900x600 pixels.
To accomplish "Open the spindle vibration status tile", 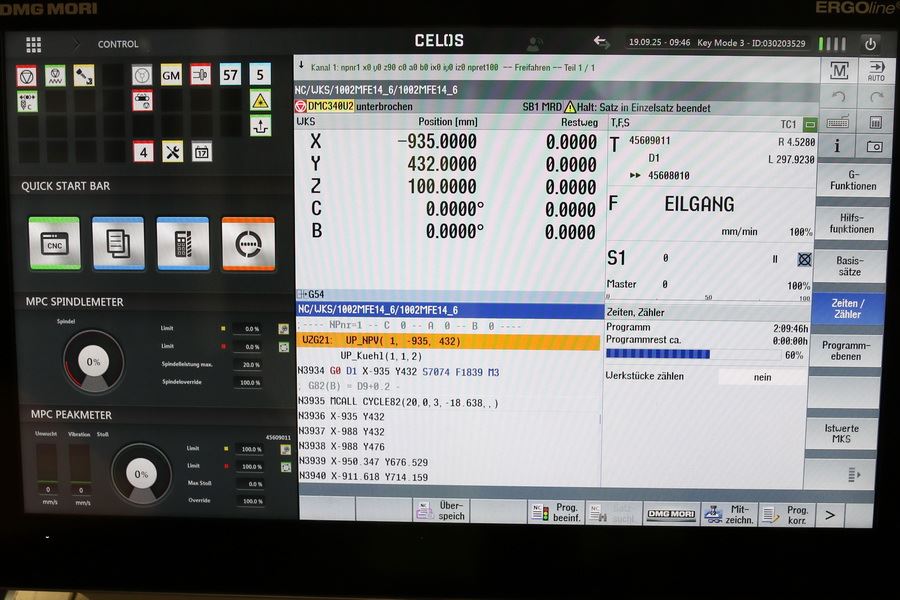I will pos(55,75).
